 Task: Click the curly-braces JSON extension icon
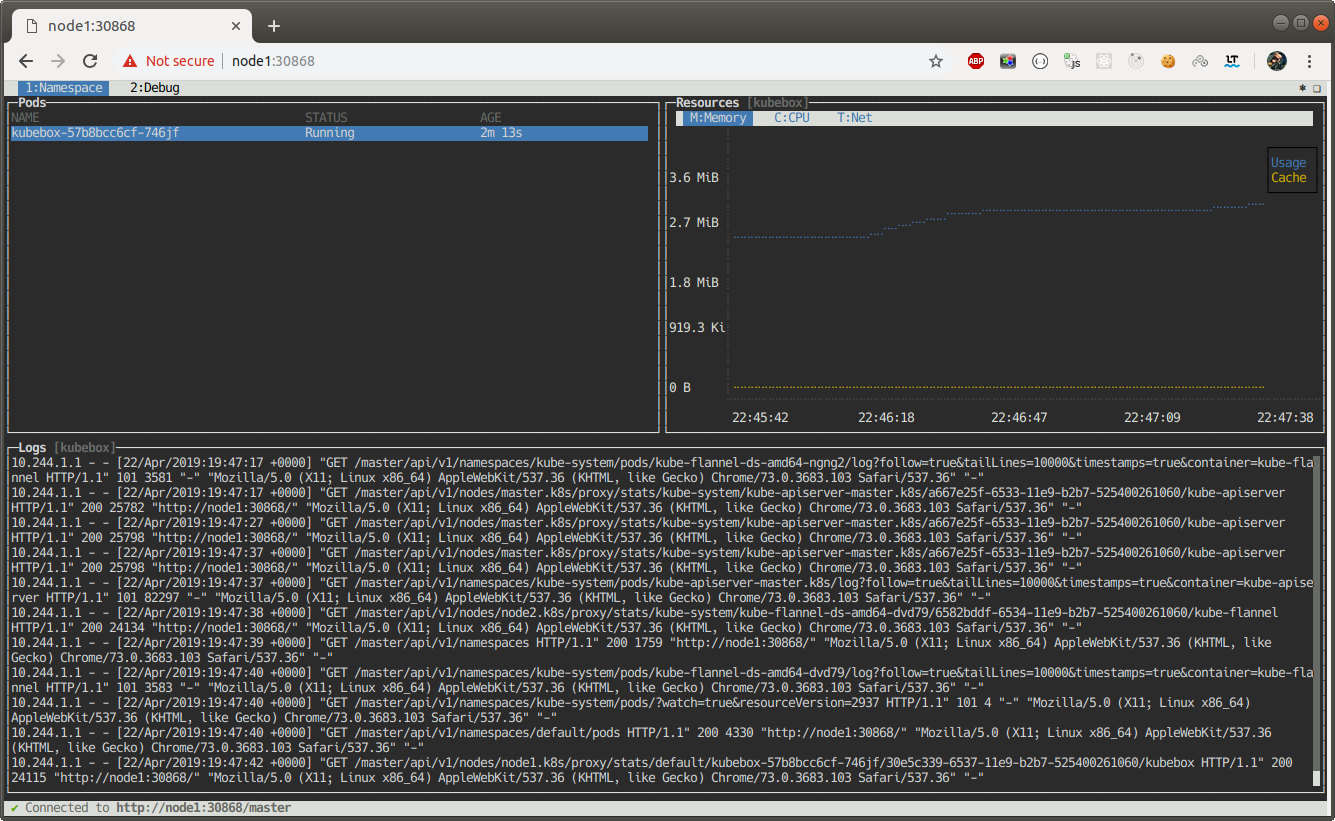click(1040, 61)
